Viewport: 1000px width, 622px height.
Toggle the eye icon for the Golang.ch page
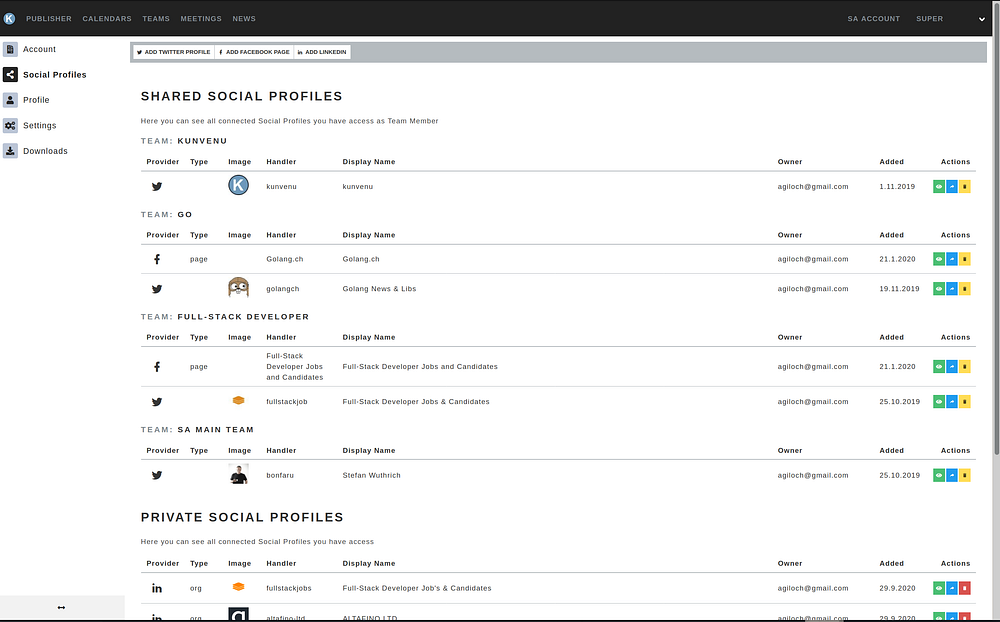[x=939, y=259]
